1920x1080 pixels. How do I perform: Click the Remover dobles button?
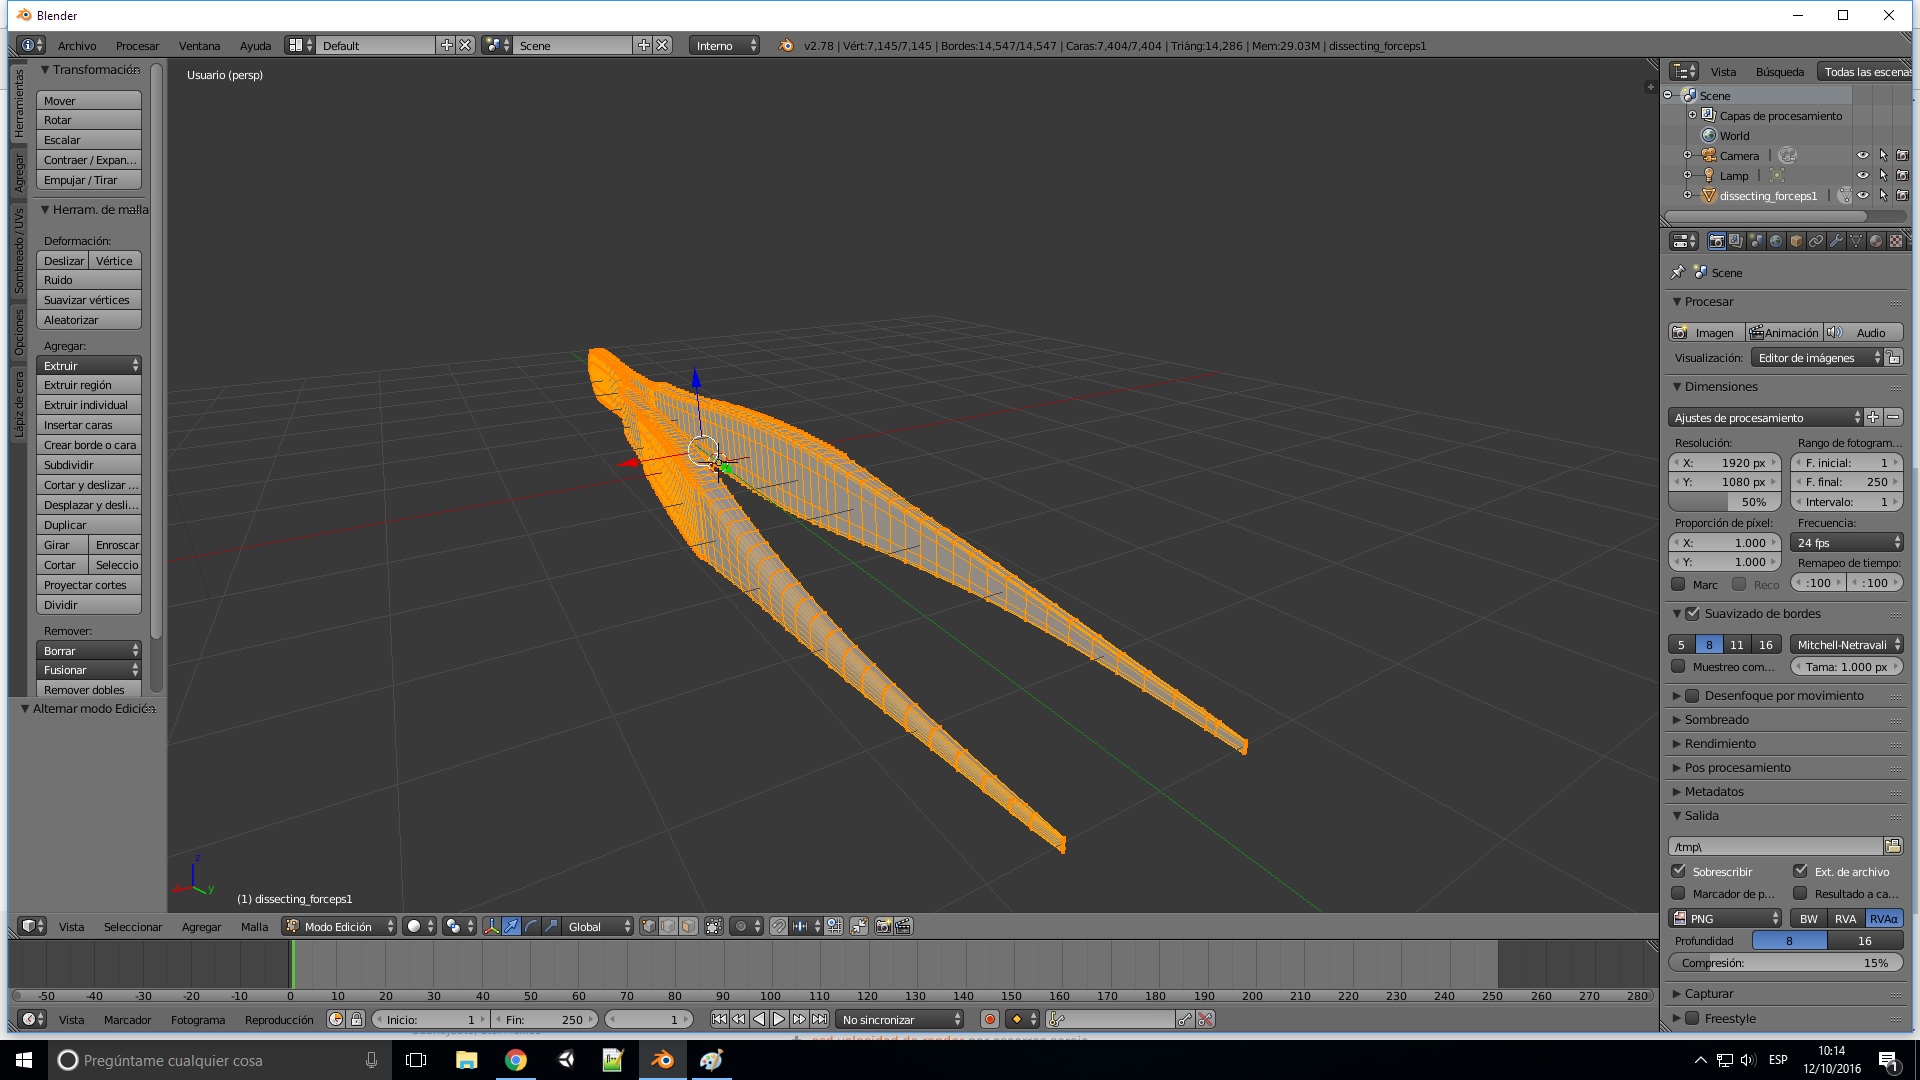click(89, 690)
